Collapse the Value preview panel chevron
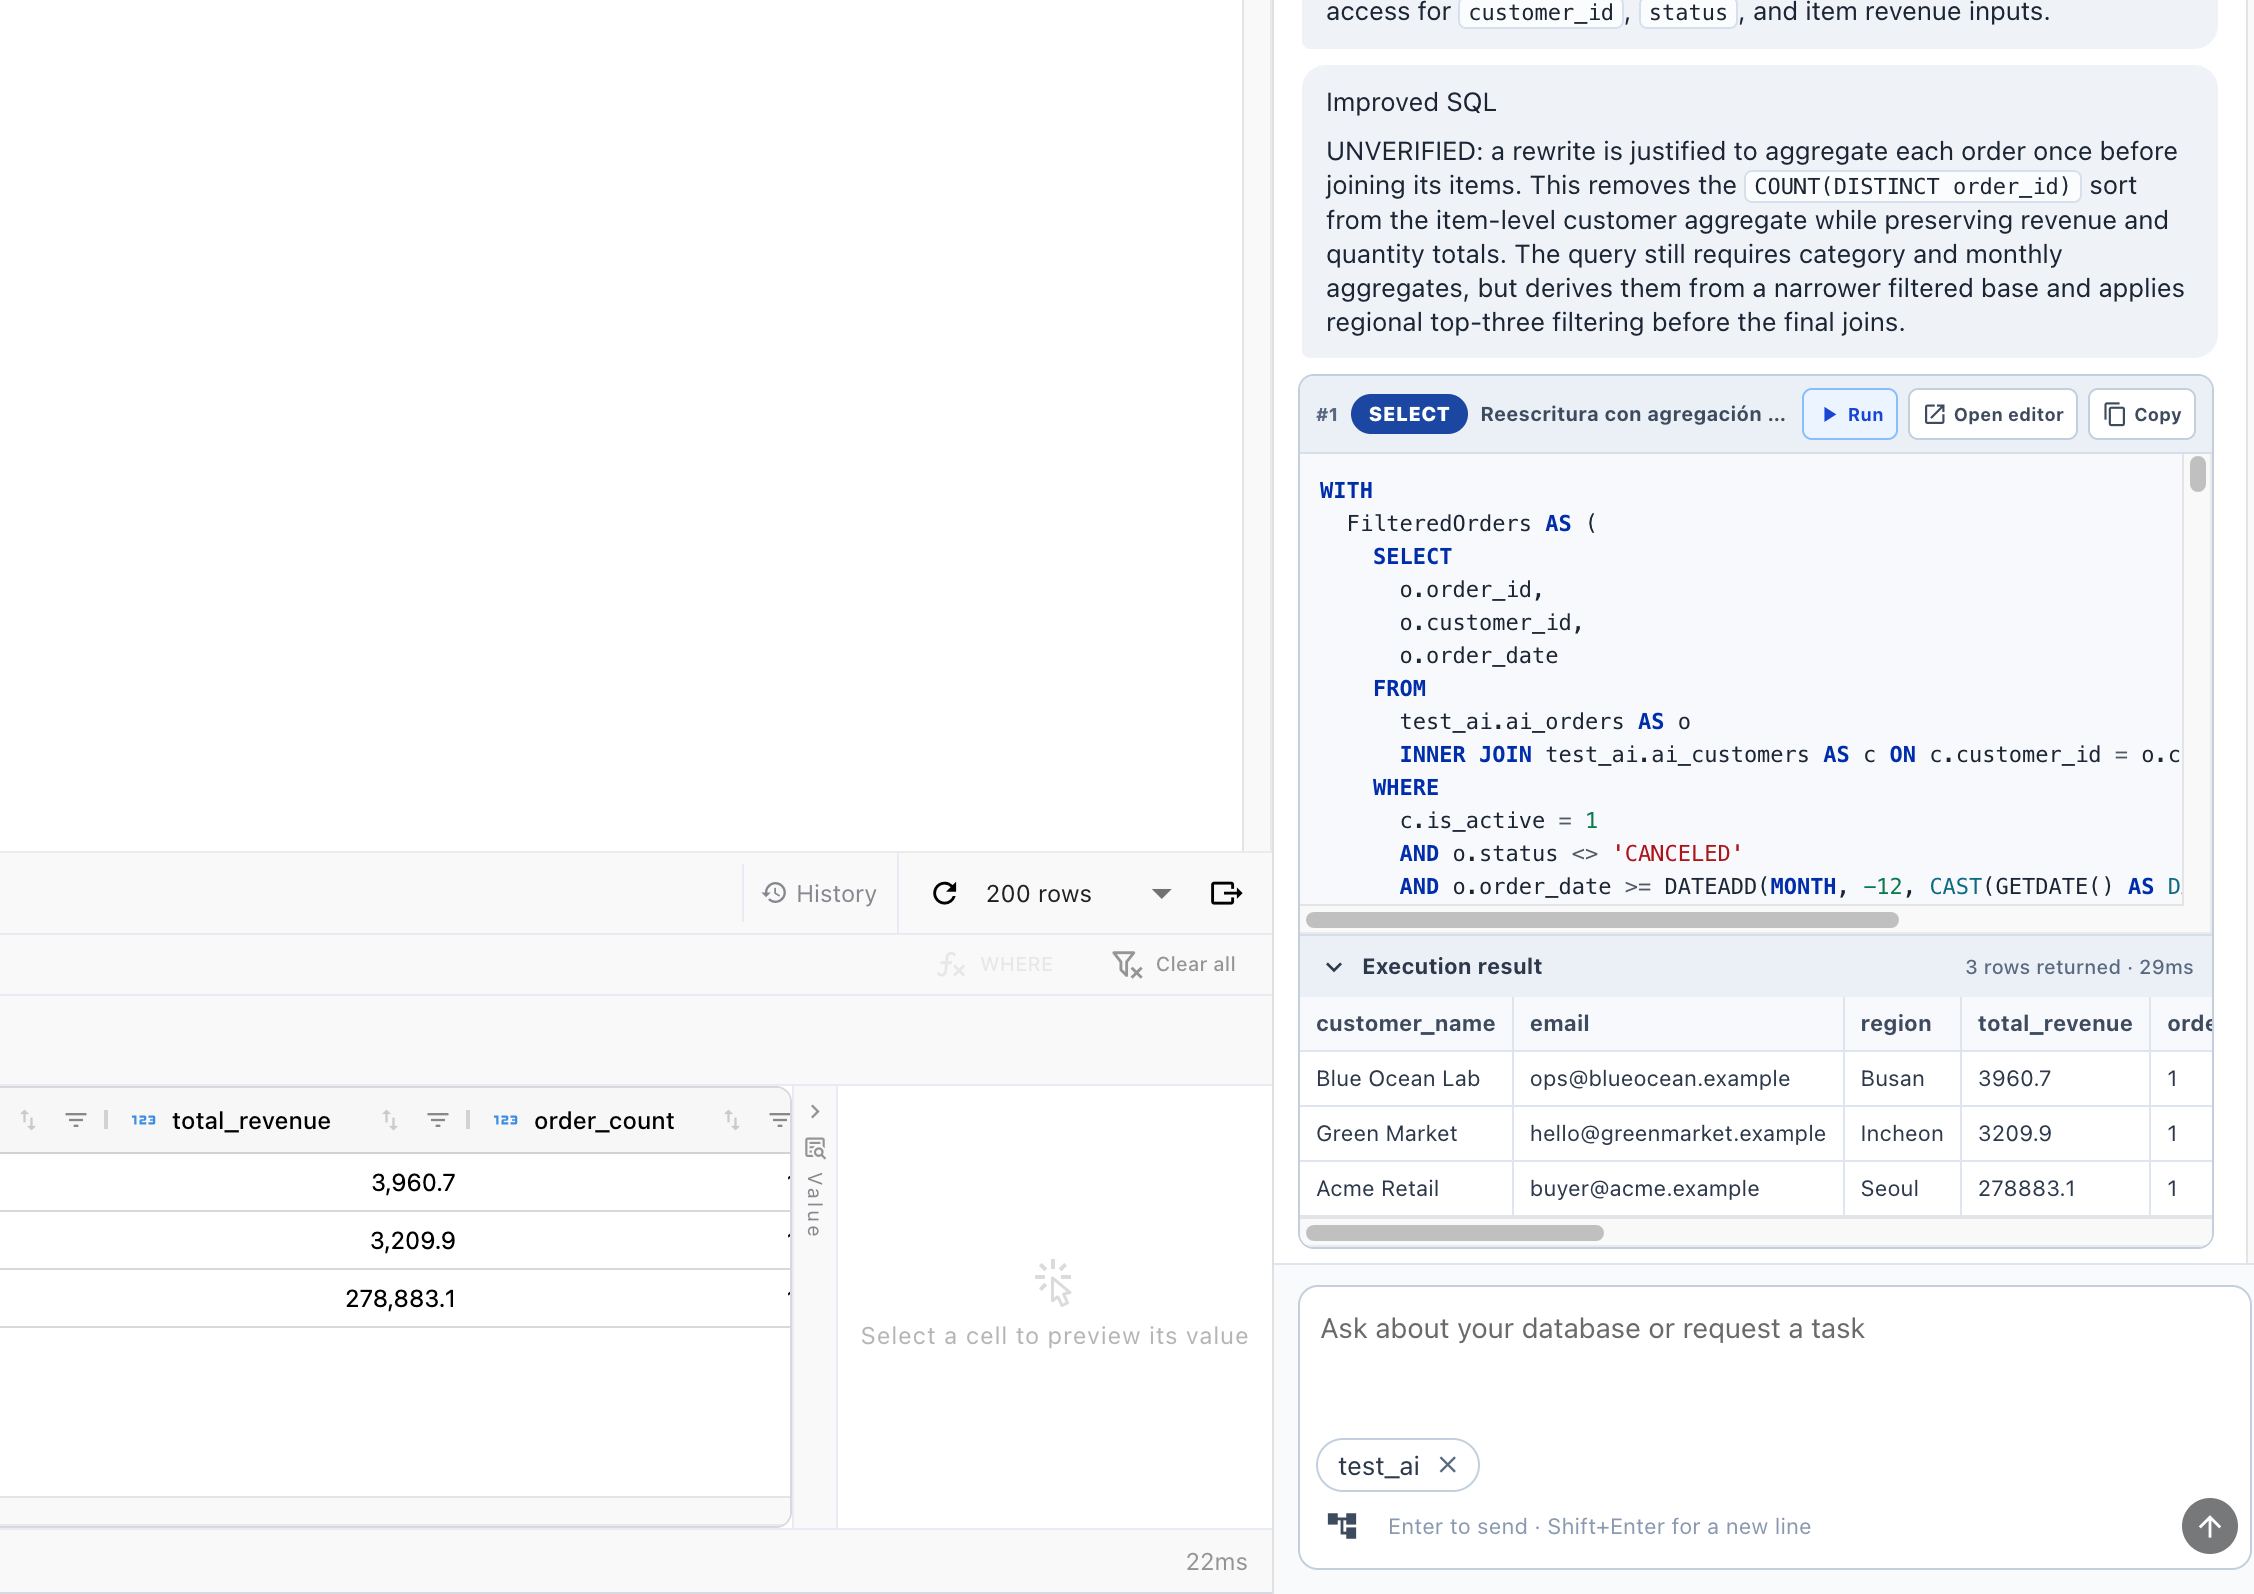The width and height of the screenshot is (2254, 1594). [x=815, y=1111]
